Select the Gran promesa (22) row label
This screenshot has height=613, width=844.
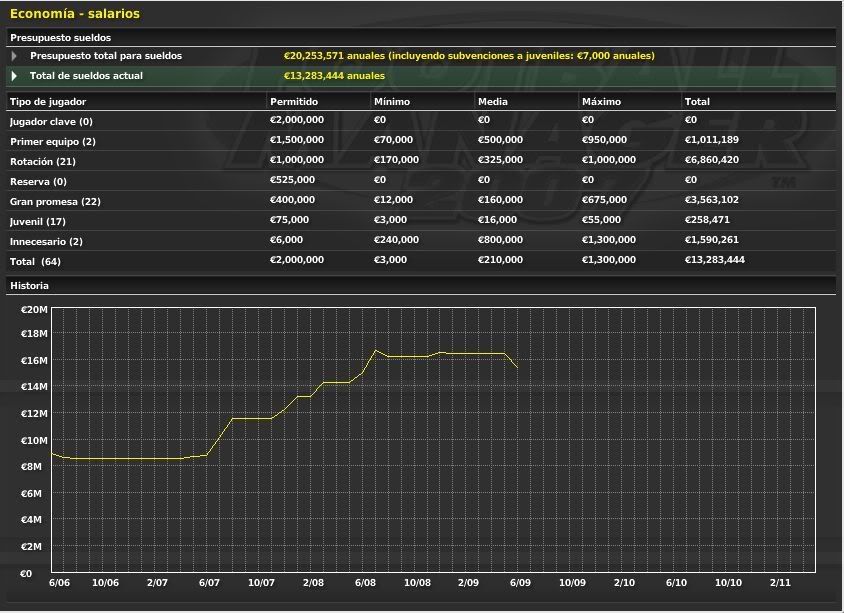click(x=55, y=201)
